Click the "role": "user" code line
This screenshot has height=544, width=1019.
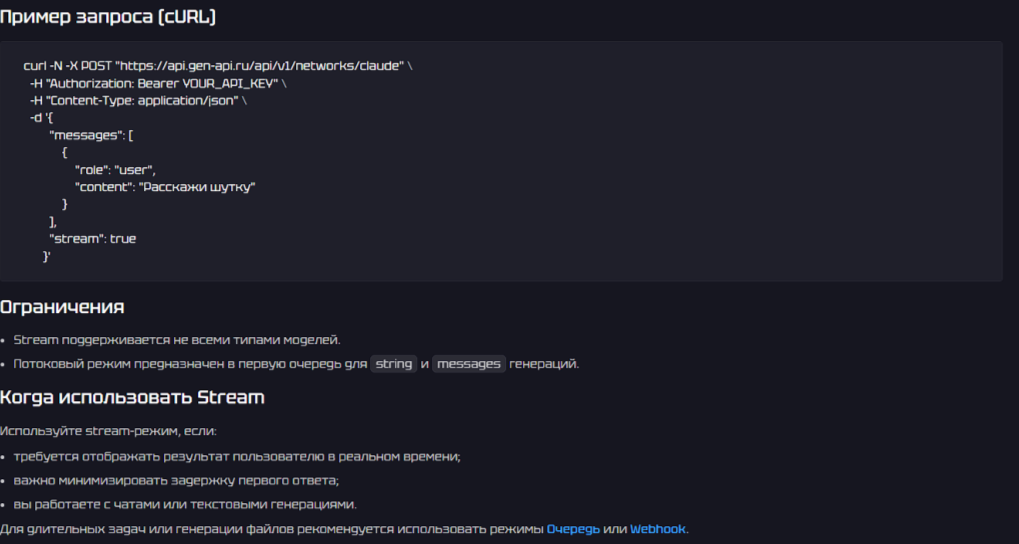pos(115,170)
